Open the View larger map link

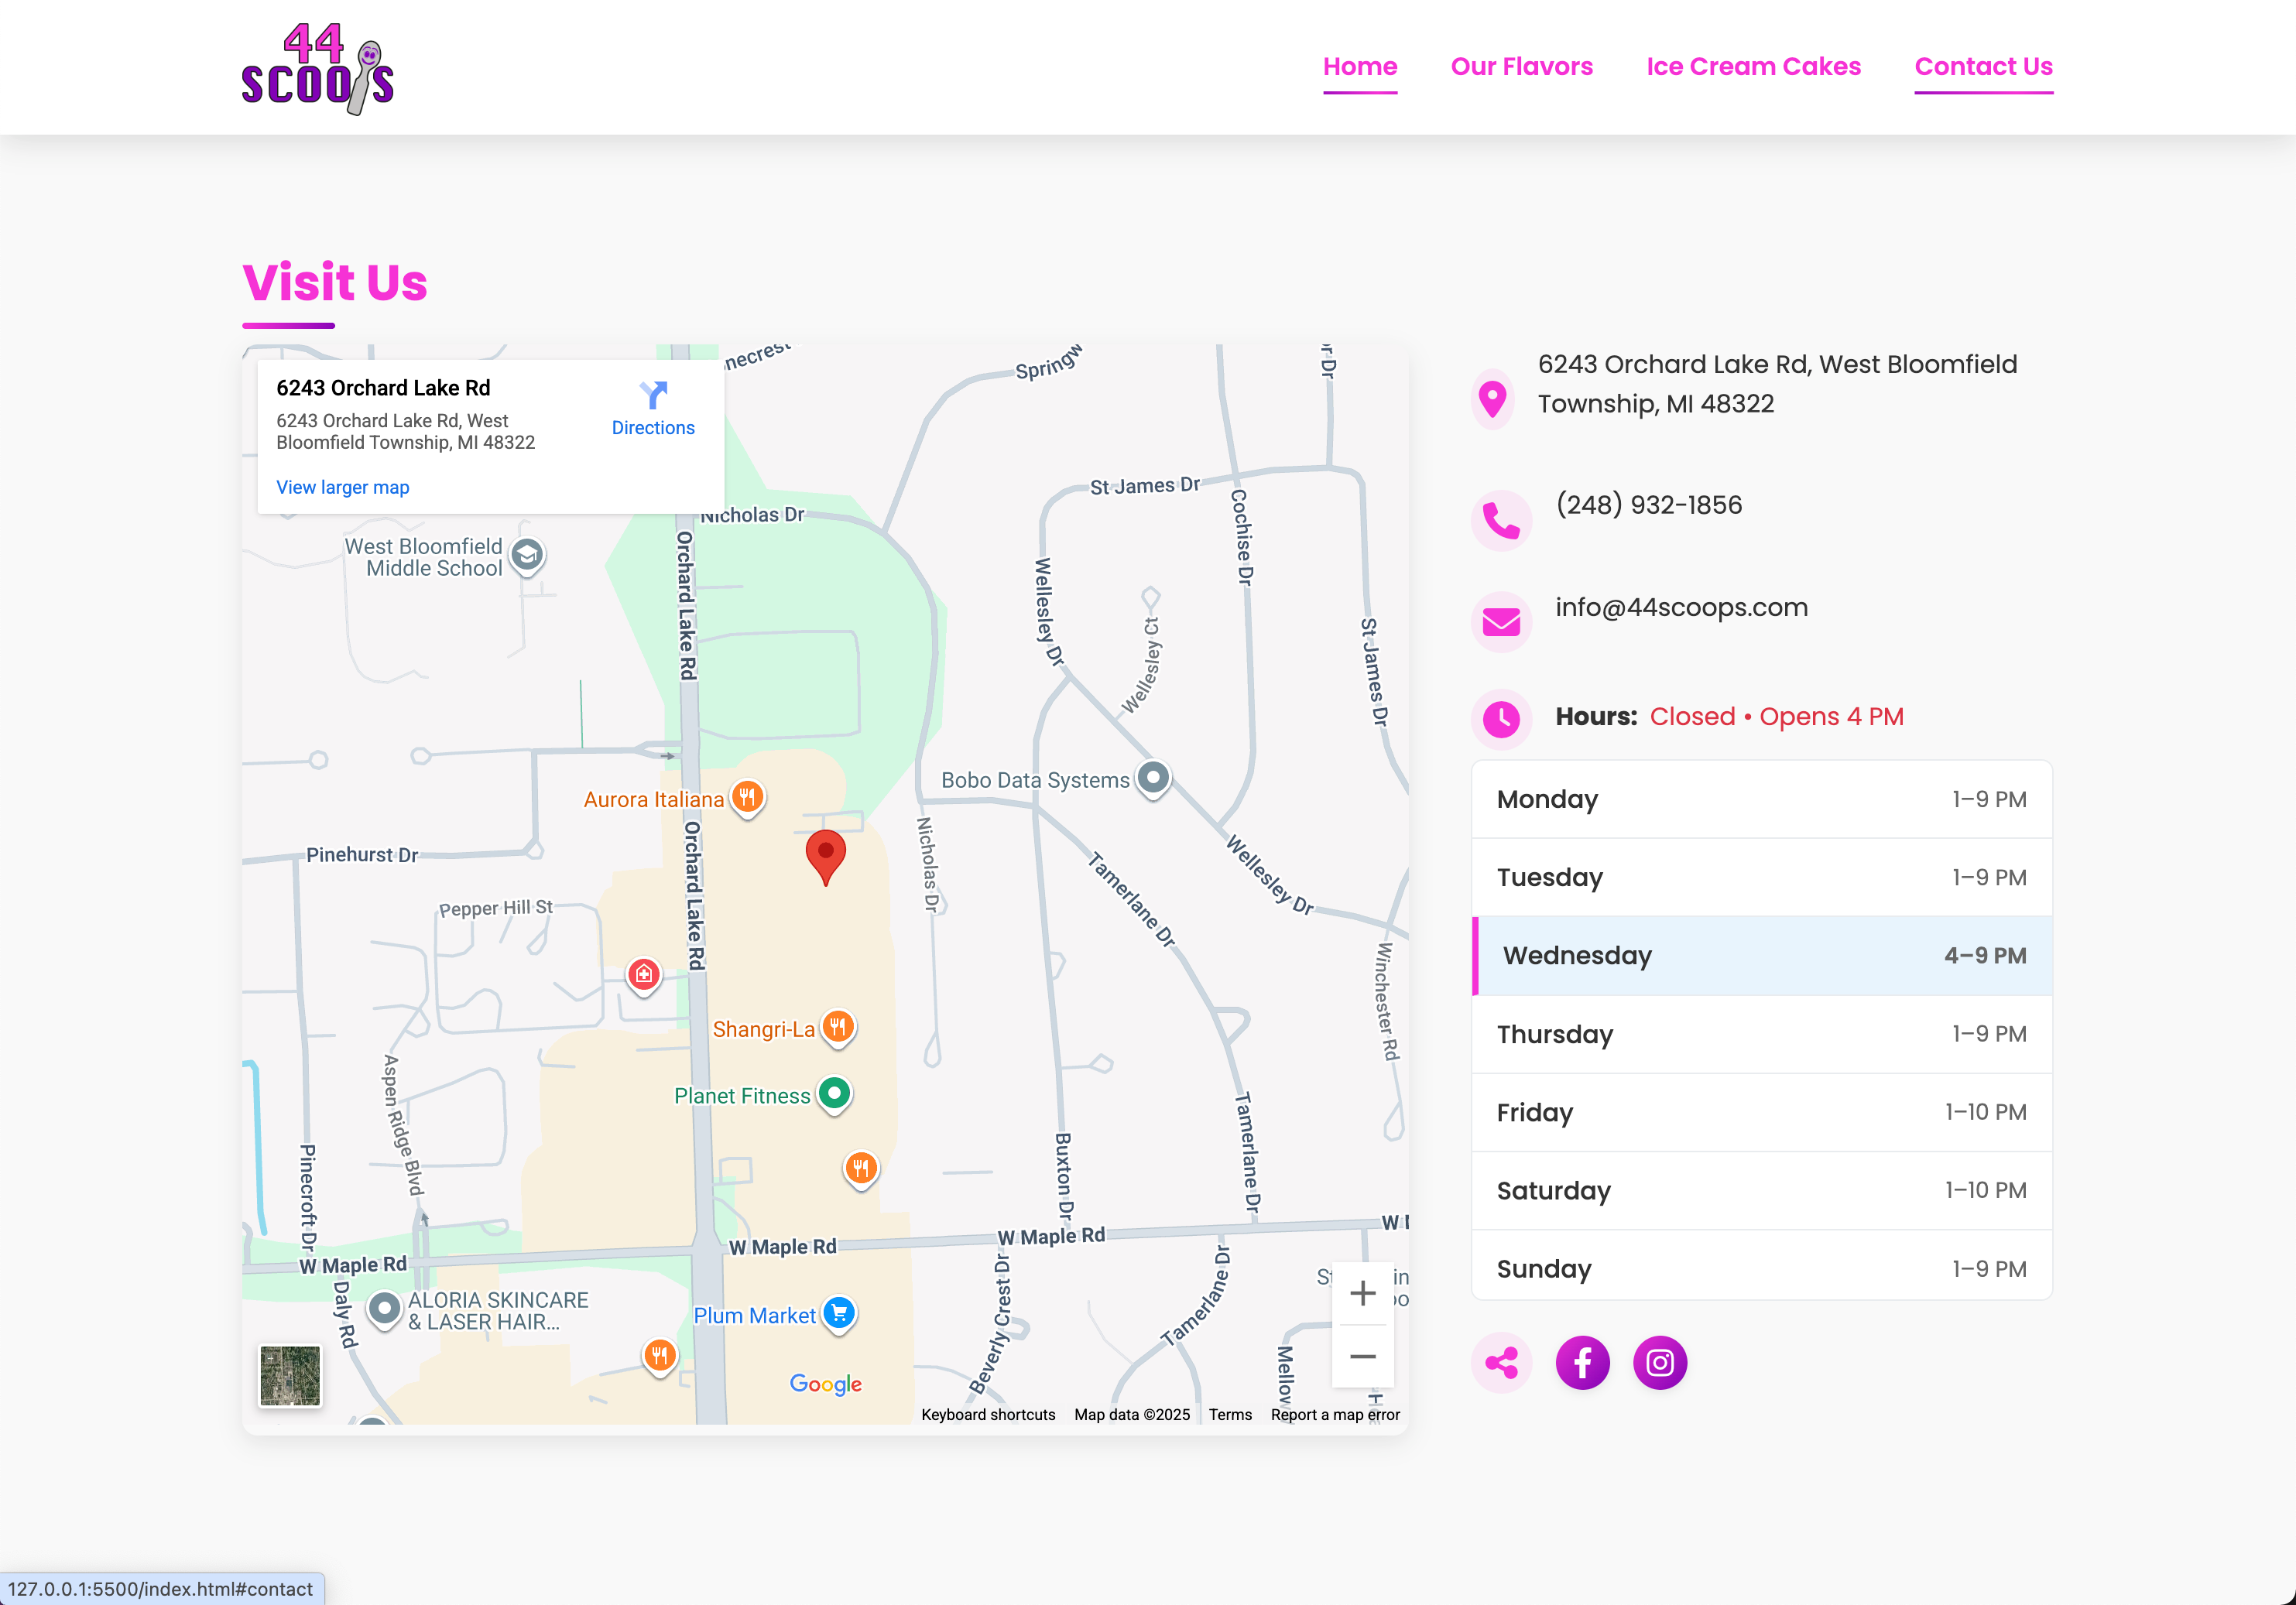(342, 487)
